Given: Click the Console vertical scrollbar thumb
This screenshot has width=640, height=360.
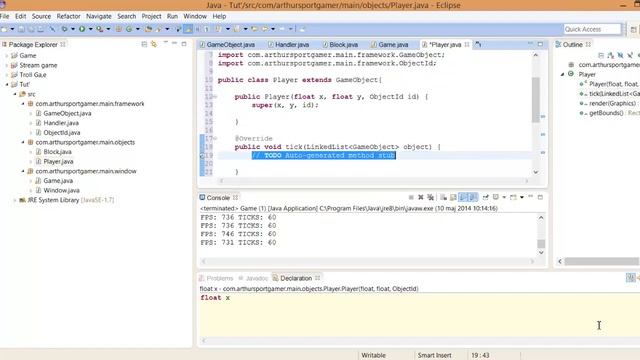Looking at the screenshot, I should tap(541, 244).
